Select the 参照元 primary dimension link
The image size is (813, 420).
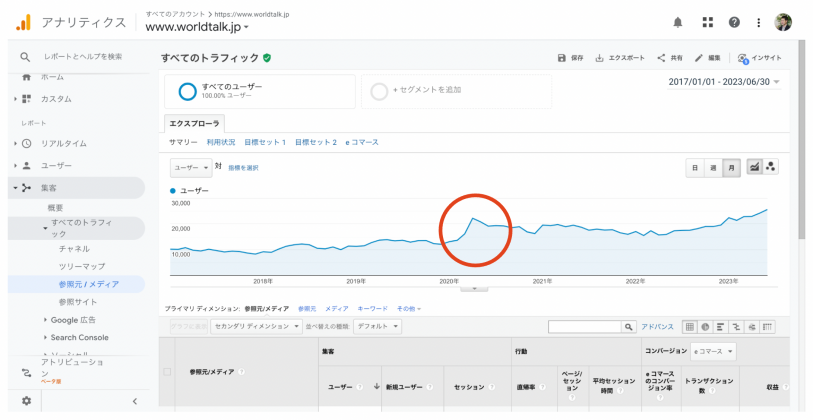tap(307, 309)
